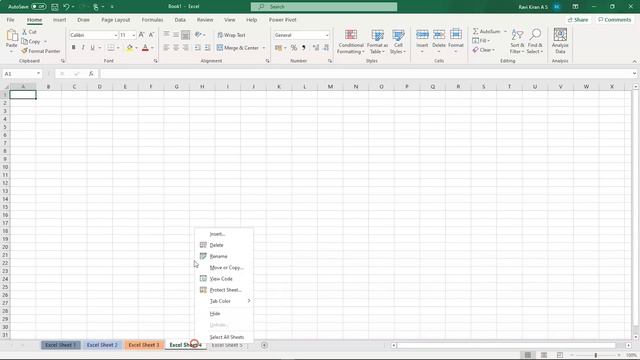Open the Font name dropdown
This screenshot has width=640, height=360.
[116, 36]
